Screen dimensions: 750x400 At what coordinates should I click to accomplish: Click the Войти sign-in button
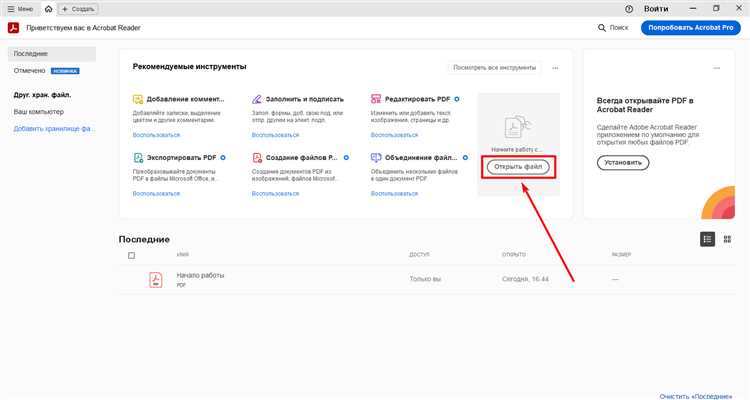[x=656, y=9]
